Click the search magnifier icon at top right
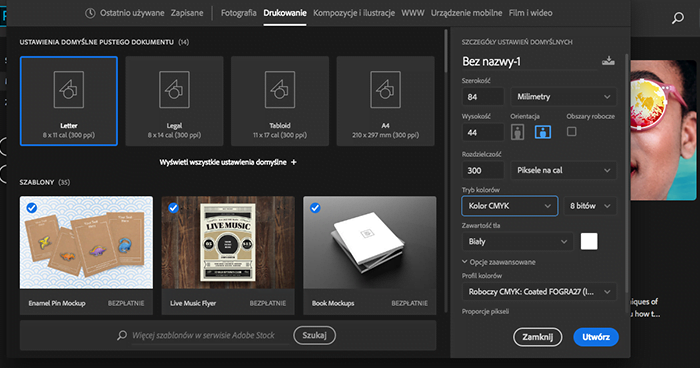700x368 pixels. (678, 18)
